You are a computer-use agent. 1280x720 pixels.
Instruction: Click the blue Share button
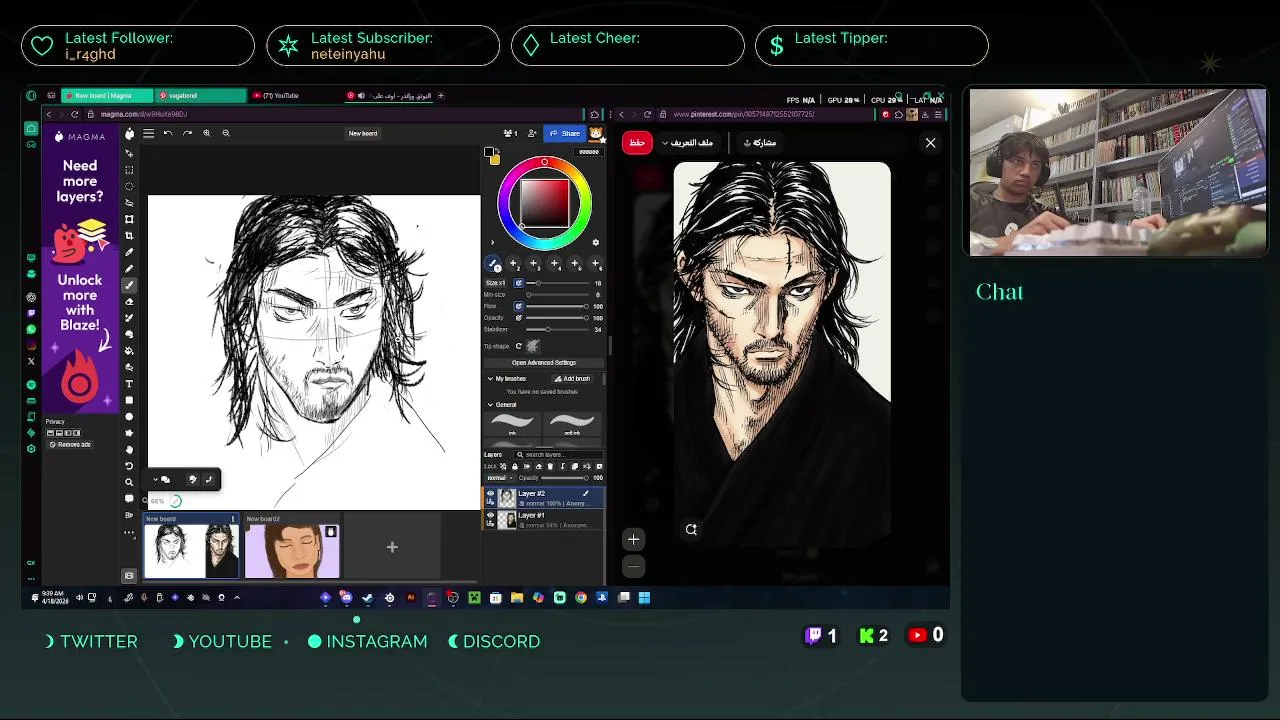(565, 134)
